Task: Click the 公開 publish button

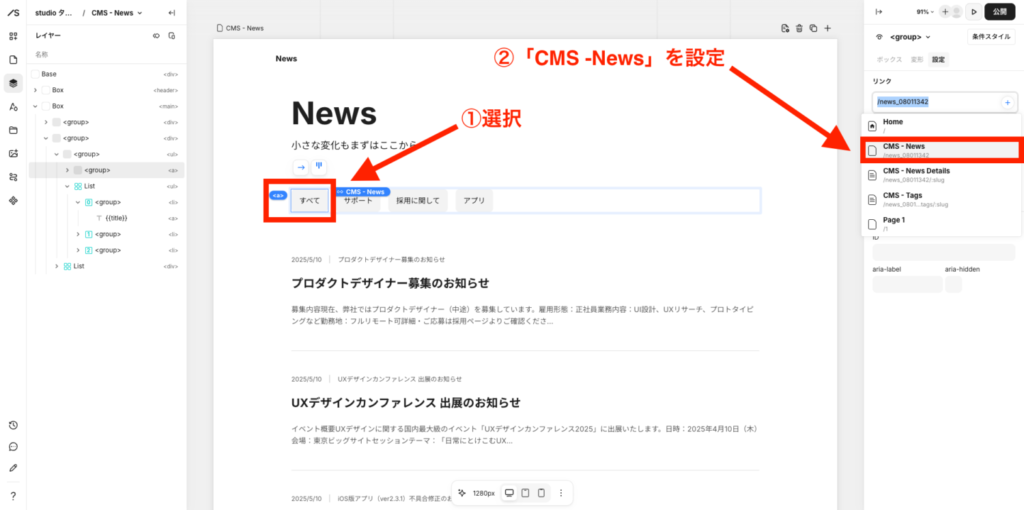Action: [x=1000, y=12]
